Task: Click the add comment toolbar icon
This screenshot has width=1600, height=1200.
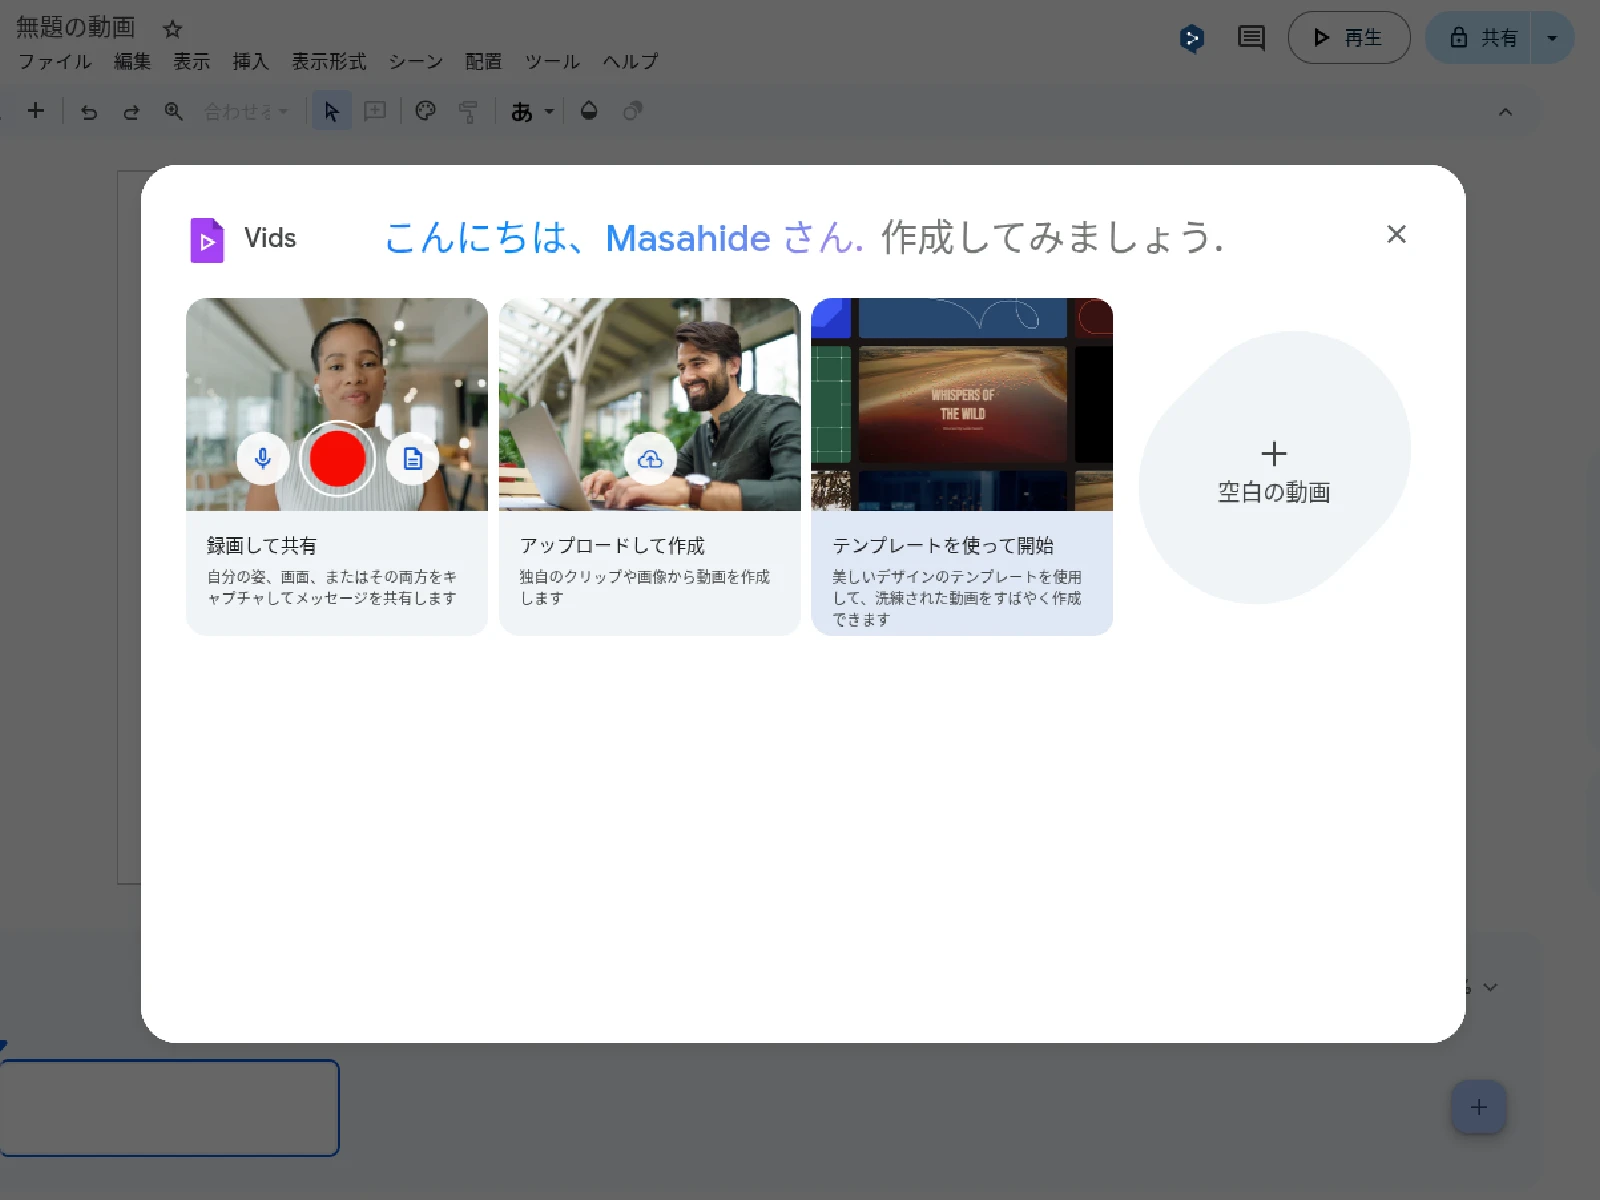Action: tap(375, 111)
